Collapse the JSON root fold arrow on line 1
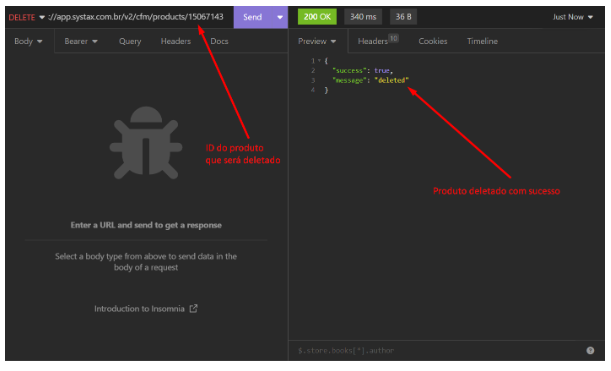This screenshot has width=611, height=371. click(x=319, y=61)
